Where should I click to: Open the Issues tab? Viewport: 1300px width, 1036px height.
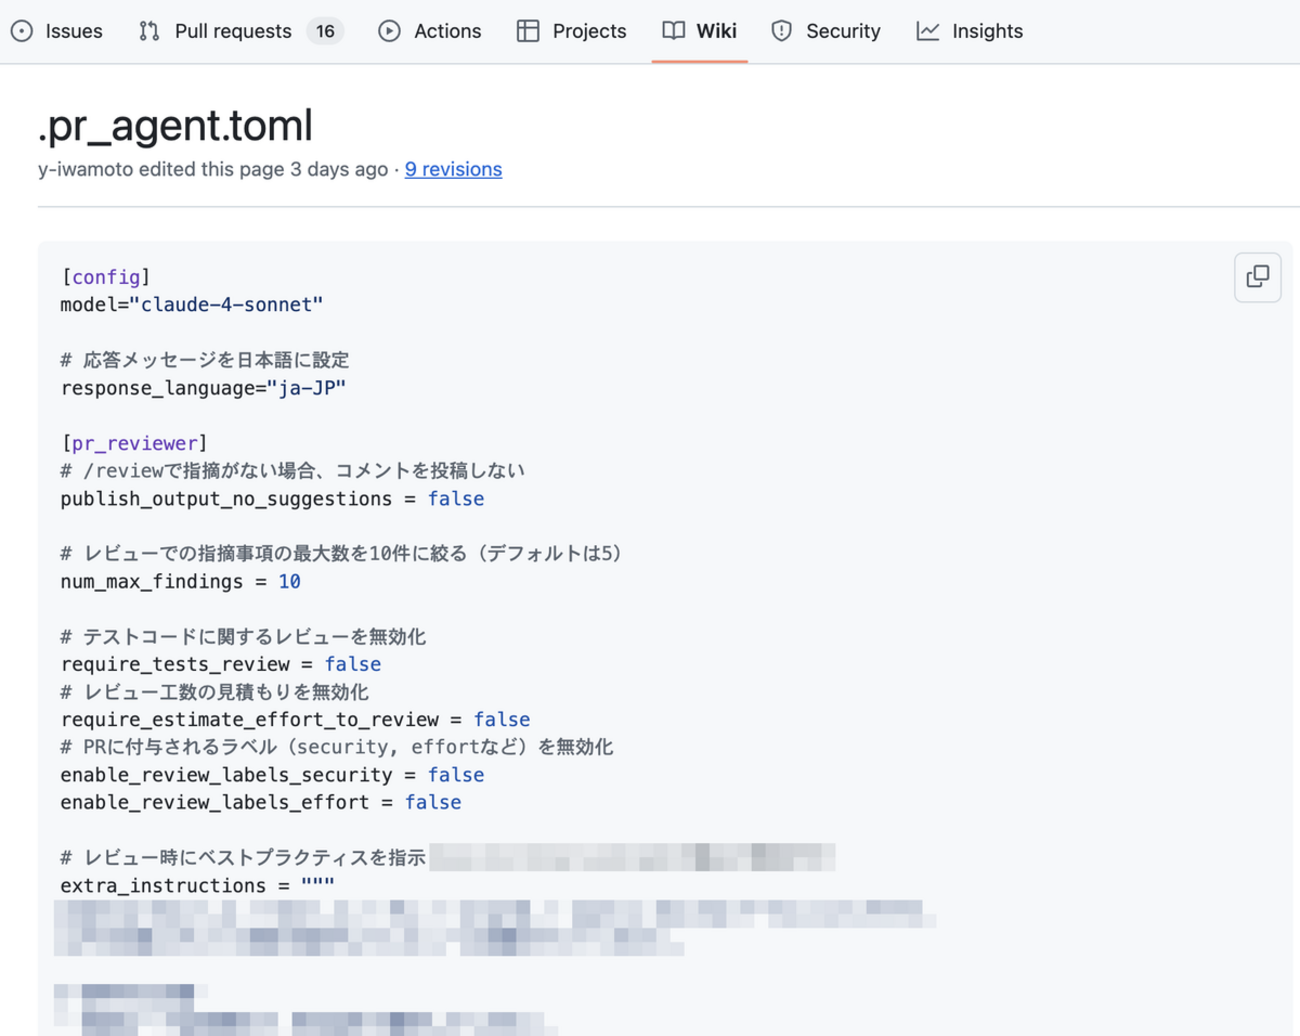[57, 31]
